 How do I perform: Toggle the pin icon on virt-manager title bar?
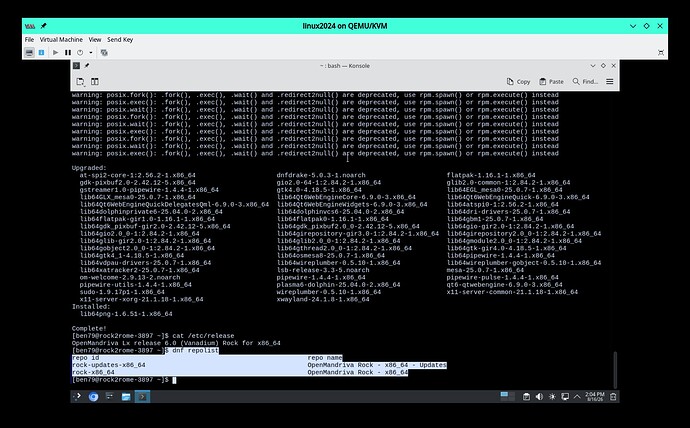tap(44, 26)
